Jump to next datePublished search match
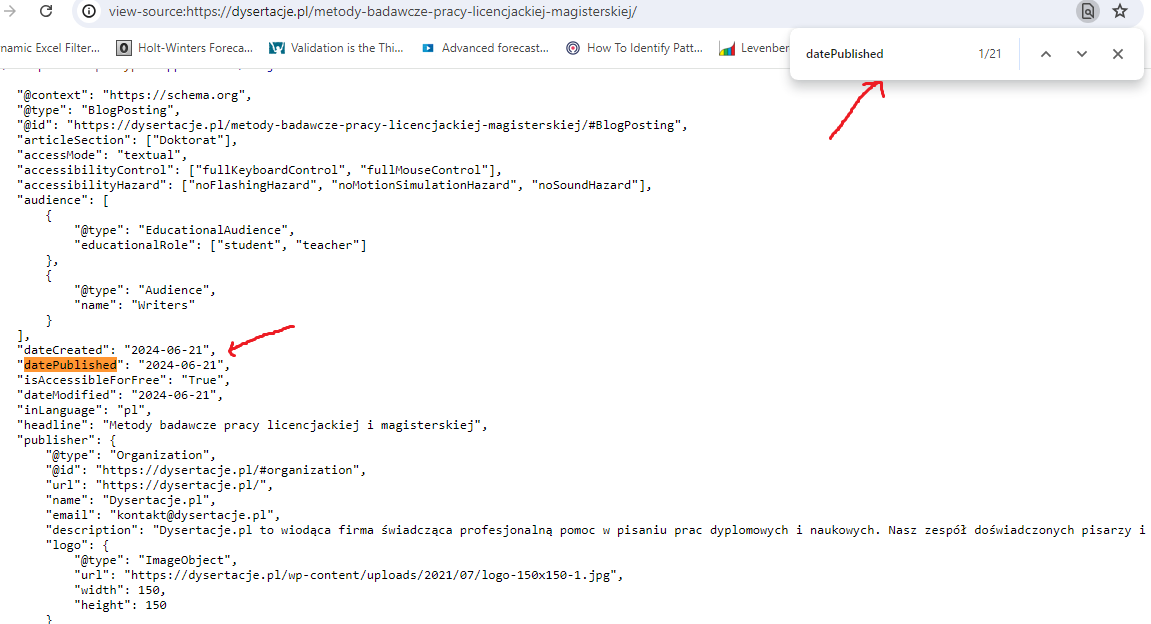Viewport: 1151px width, 624px height. (x=1082, y=54)
